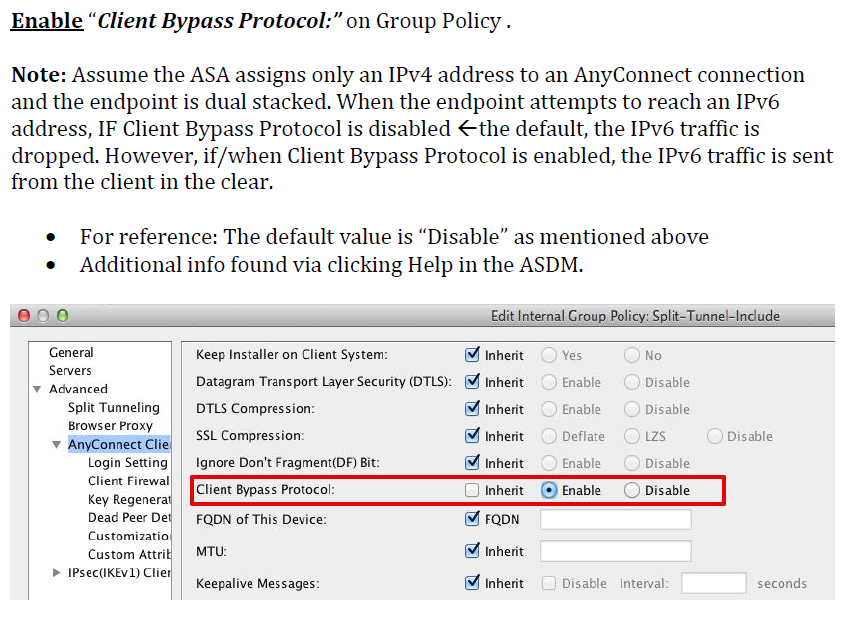Viewport: 863px width, 618px height.
Task: Open Key Regeneration in the tree
Action: [129, 499]
